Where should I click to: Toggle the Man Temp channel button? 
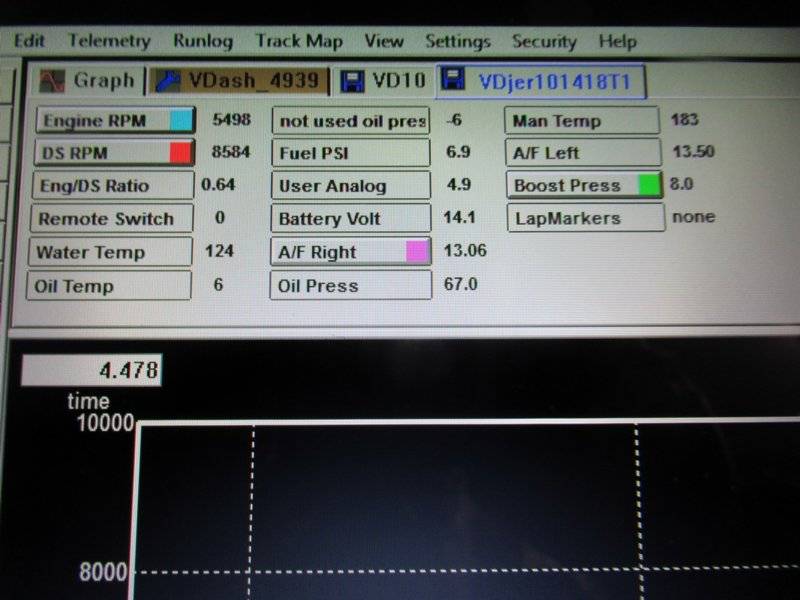582,121
